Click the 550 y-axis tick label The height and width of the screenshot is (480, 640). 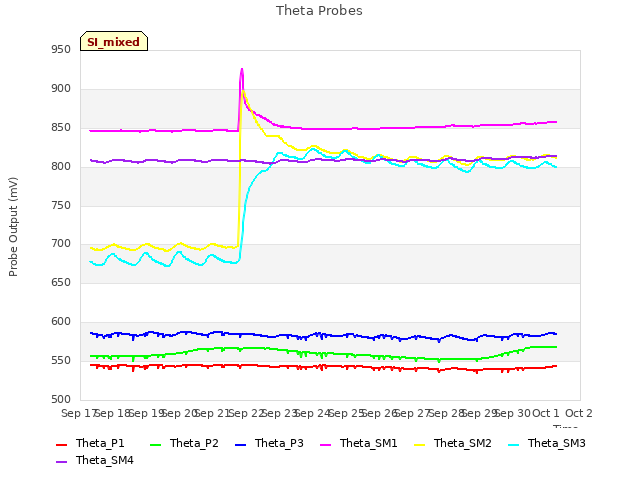[61, 360]
